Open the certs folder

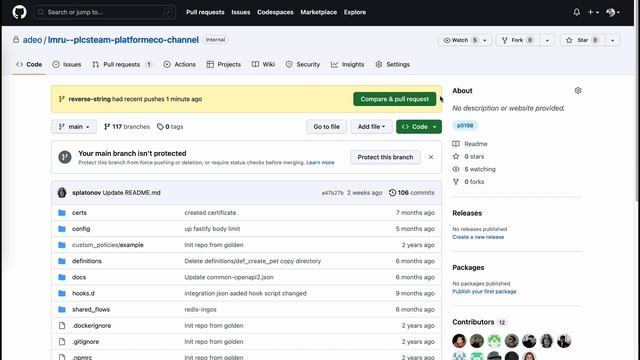pyautogui.click(x=80, y=213)
